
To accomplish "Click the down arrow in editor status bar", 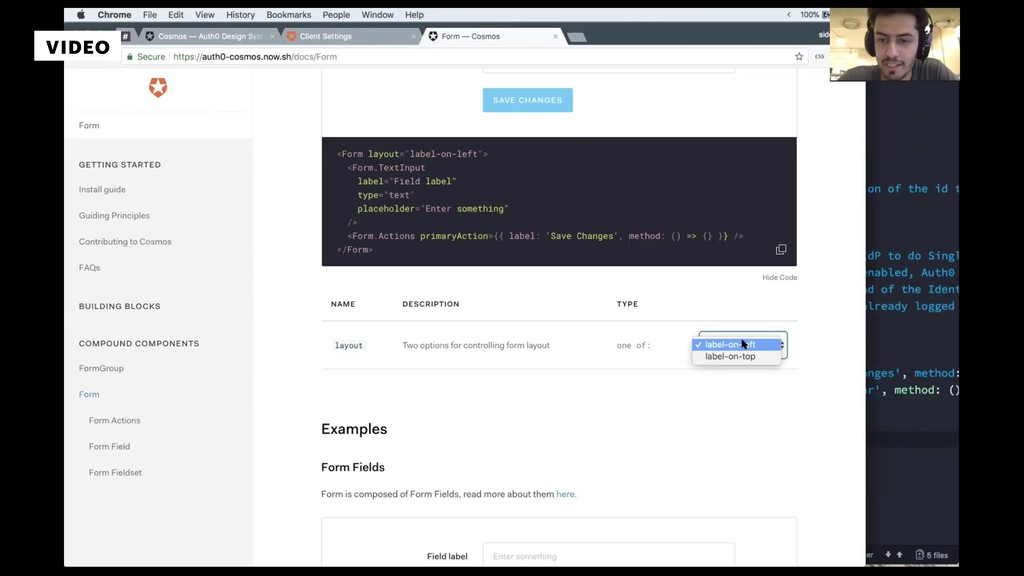I will coord(888,554).
